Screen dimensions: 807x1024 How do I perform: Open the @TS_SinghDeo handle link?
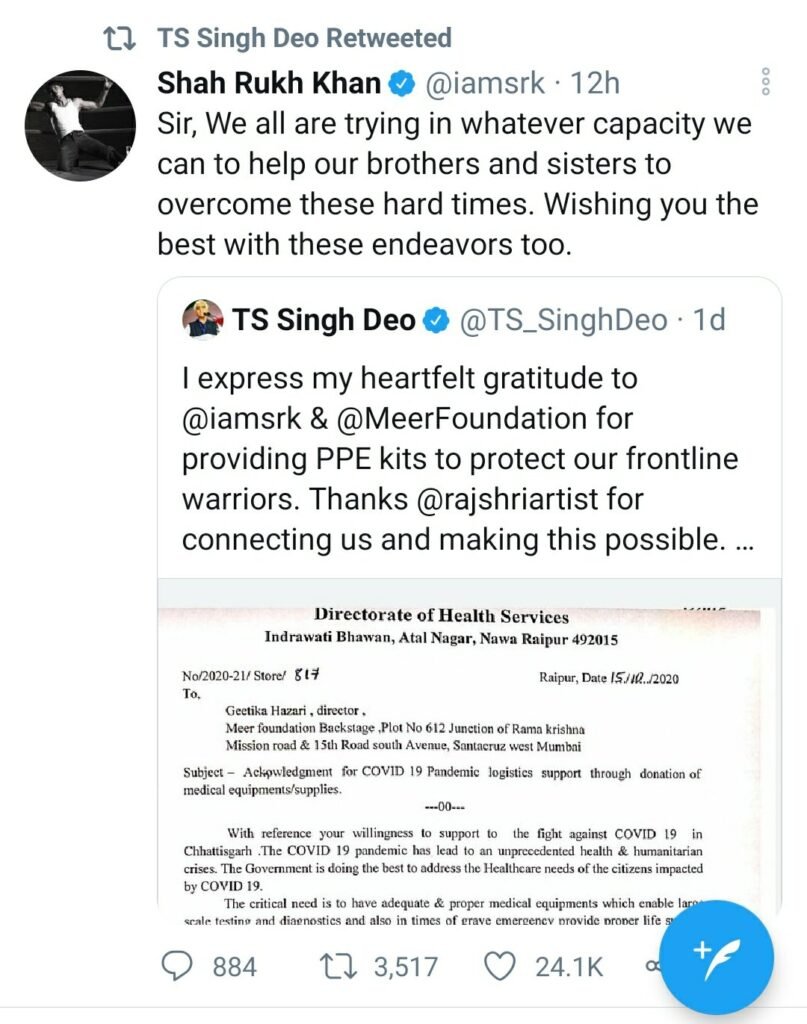(x=563, y=321)
